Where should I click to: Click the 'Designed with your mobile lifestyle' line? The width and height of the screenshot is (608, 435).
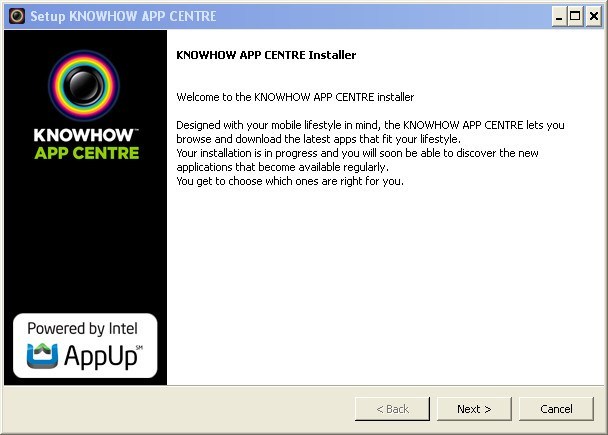[370, 125]
